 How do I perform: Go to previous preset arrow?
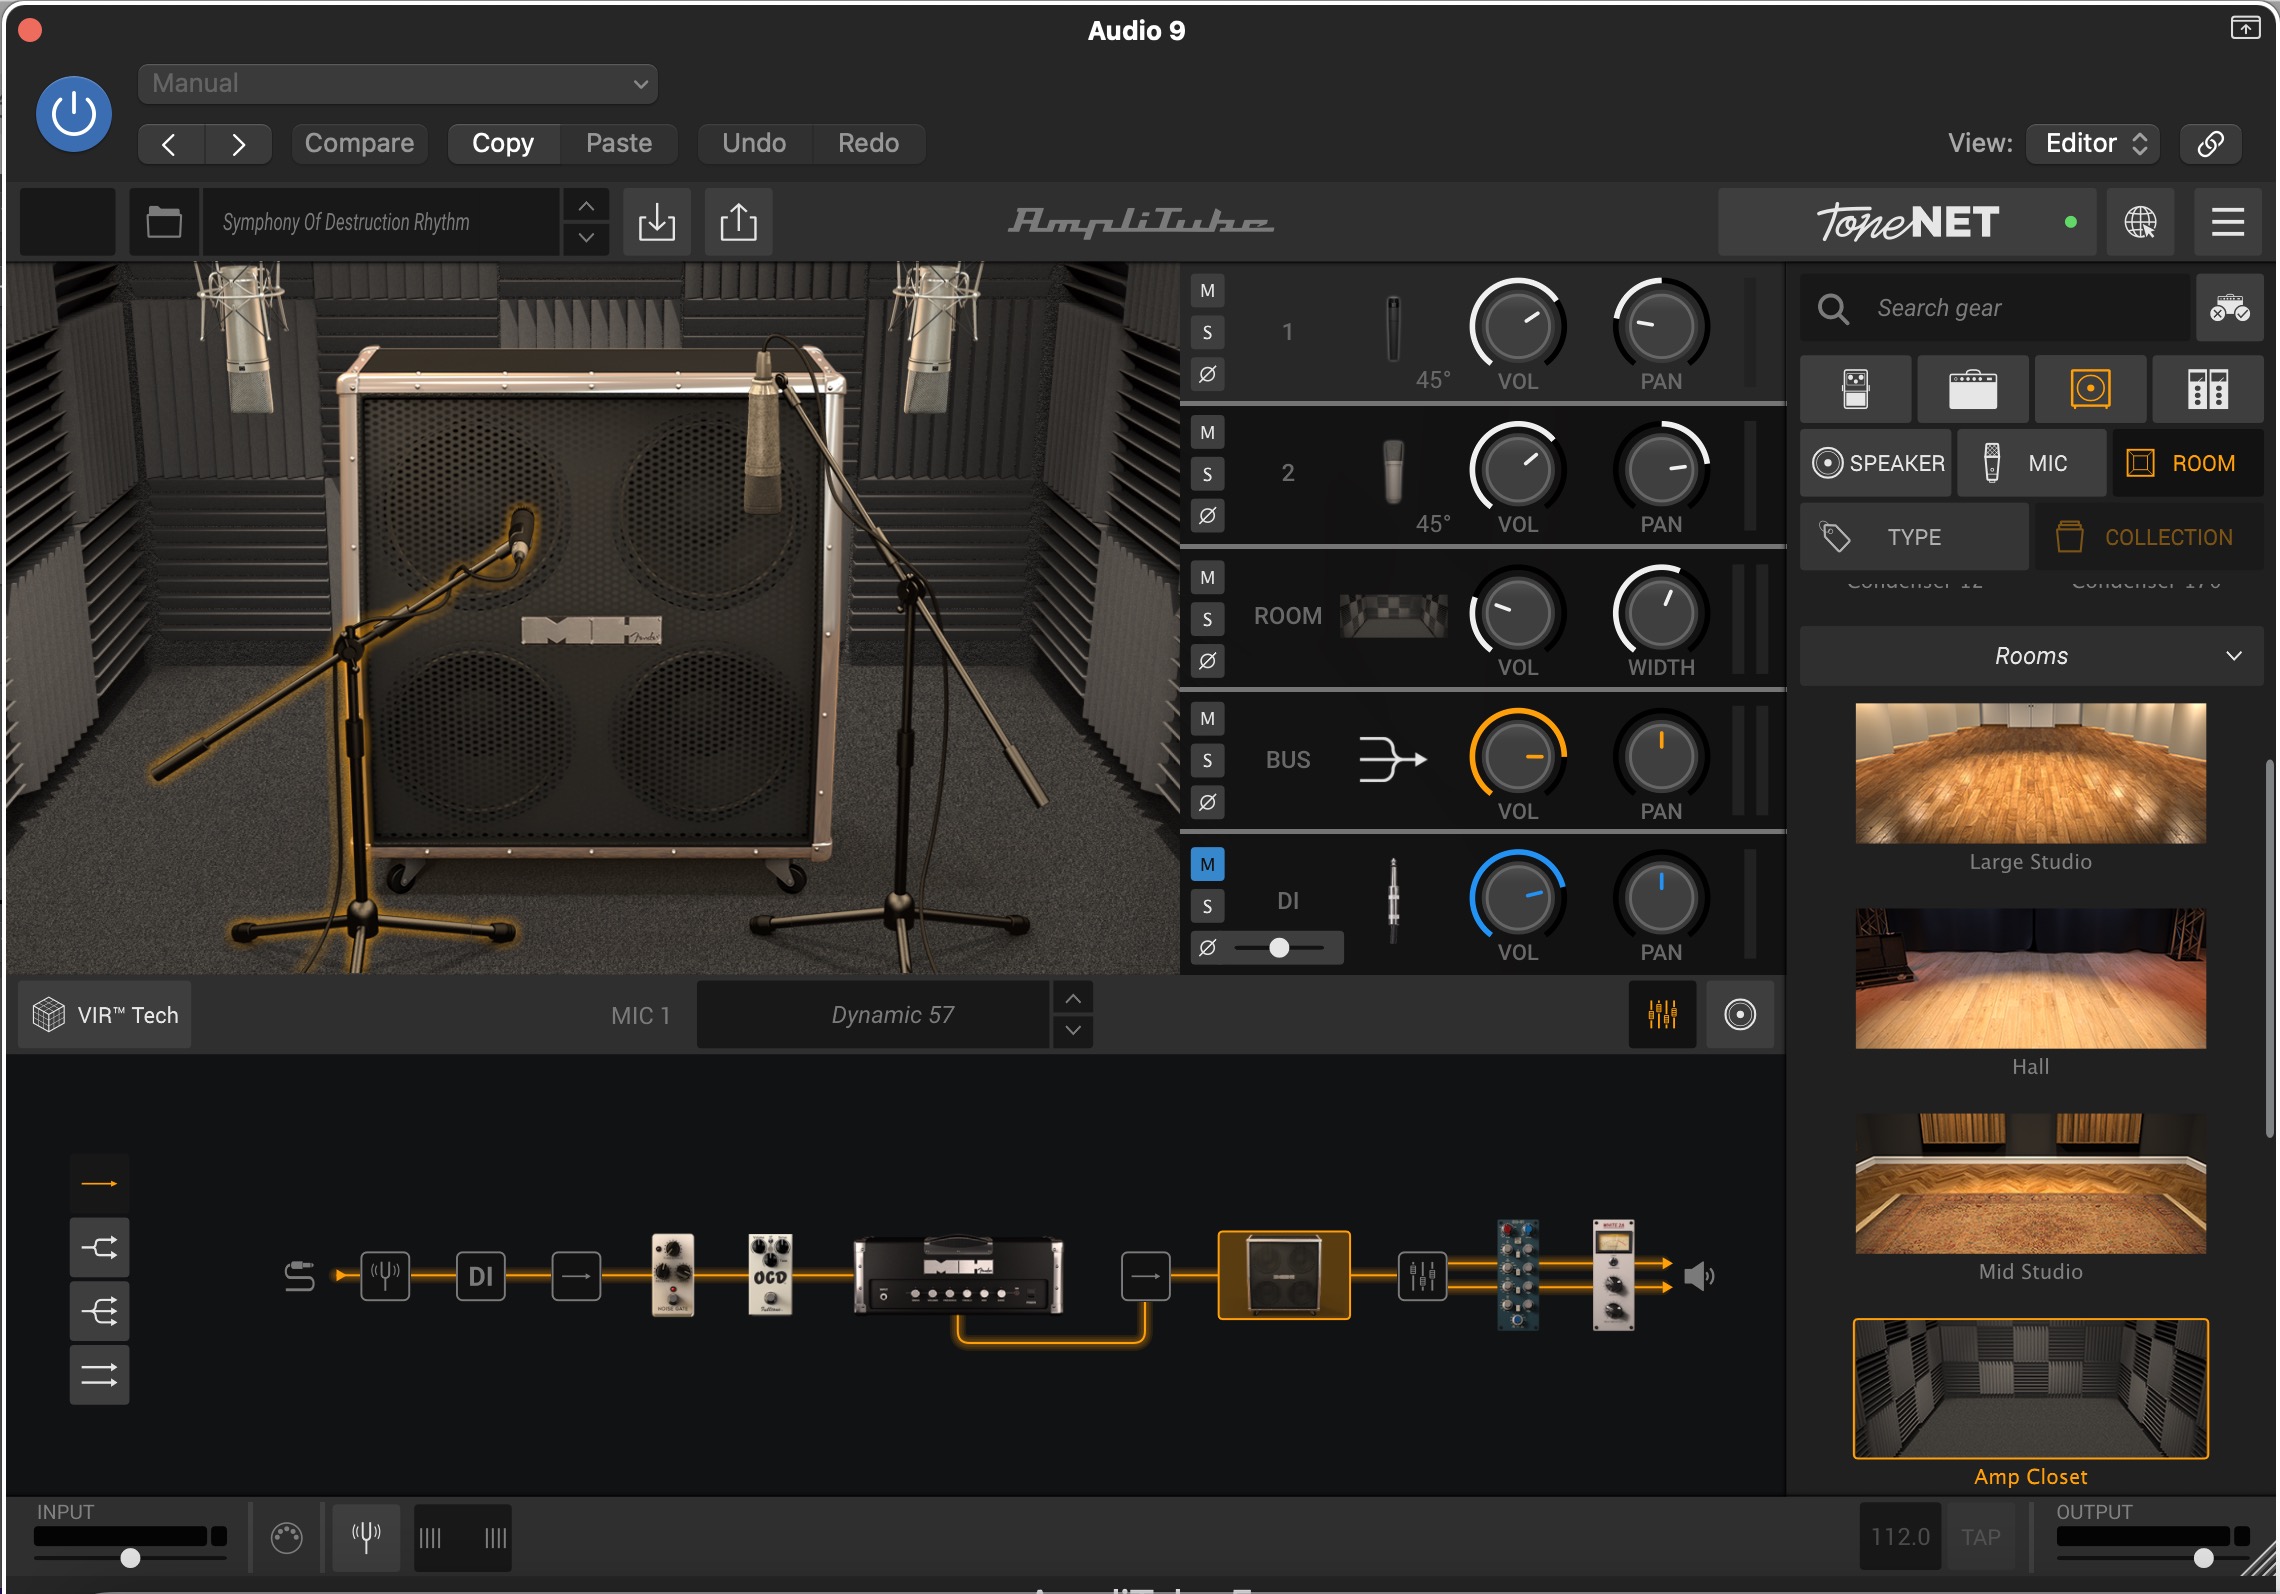(x=170, y=144)
